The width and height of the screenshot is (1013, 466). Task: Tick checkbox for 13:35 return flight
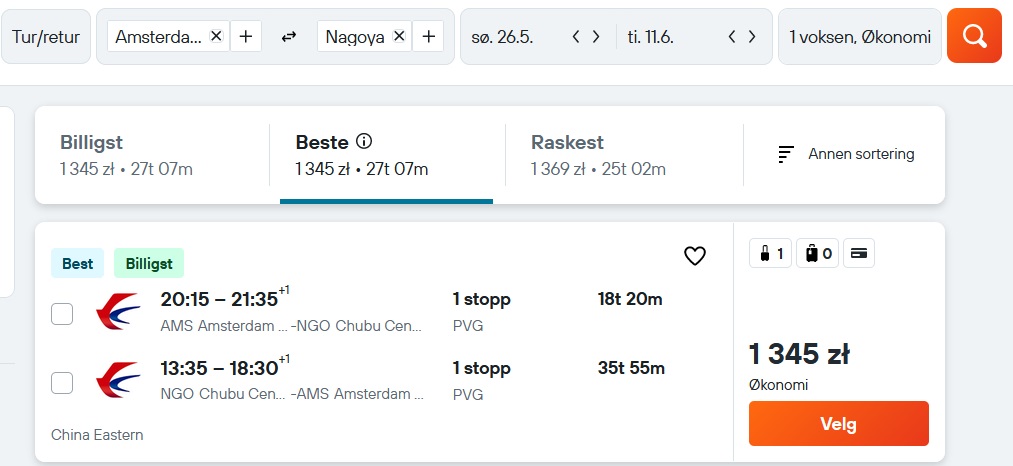click(62, 383)
